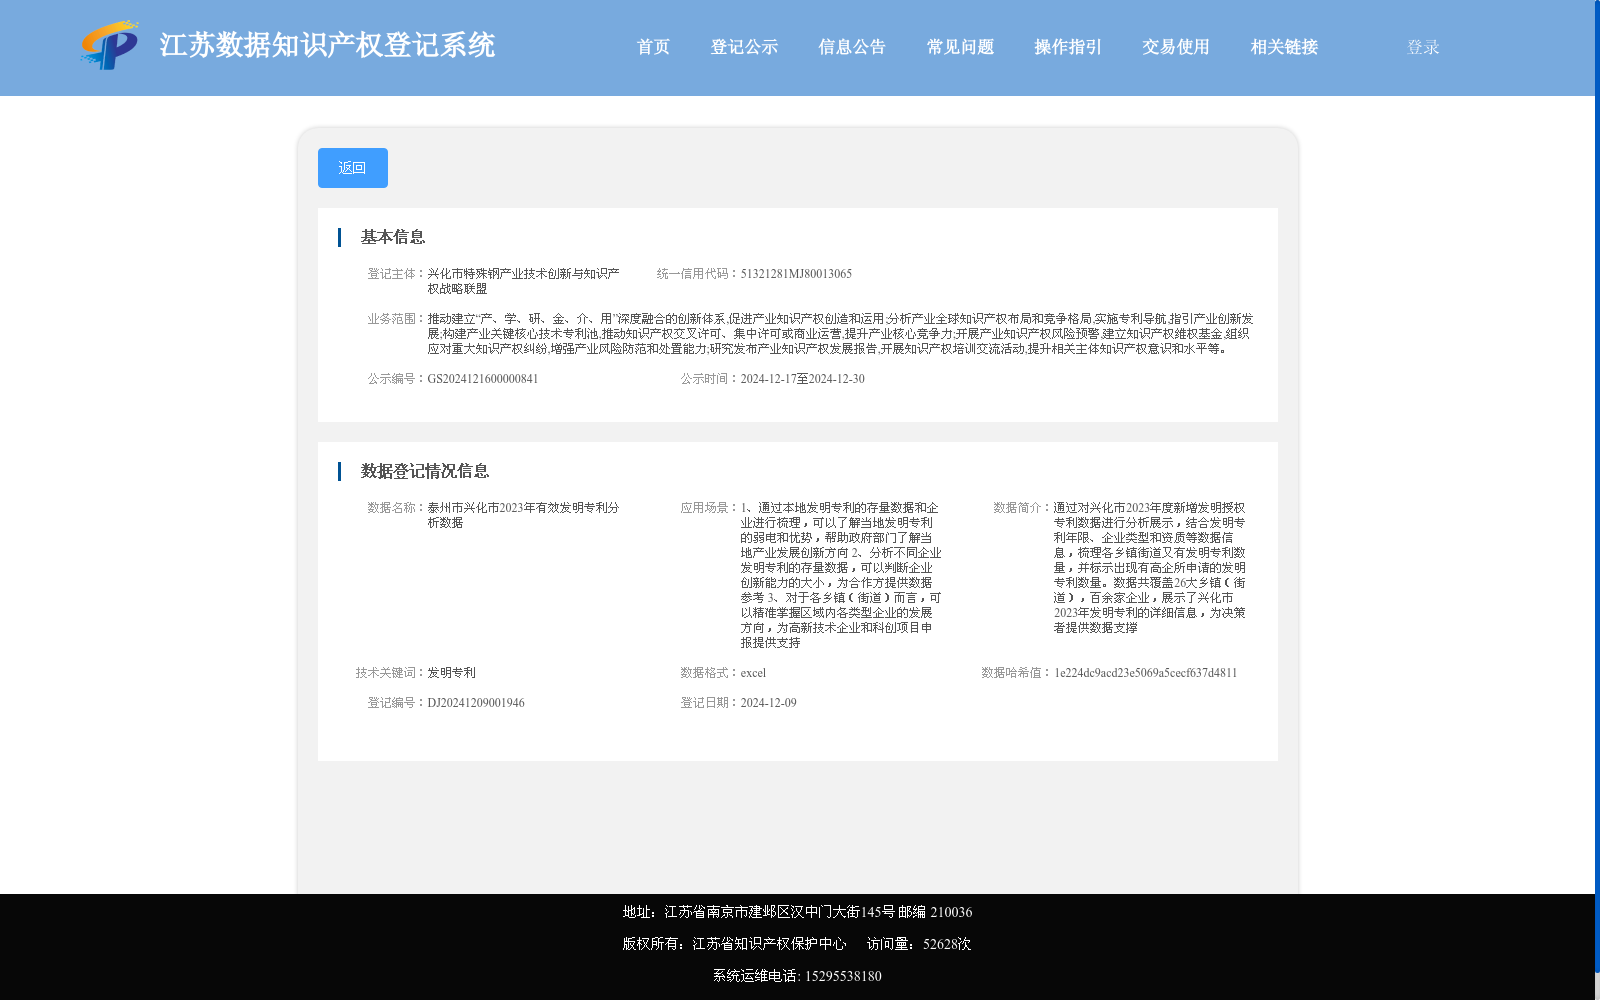This screenshot has height=1000, width=1600.
Task: Click the site title 江苏数据知识产权登记系统
Action: point(327,45)
